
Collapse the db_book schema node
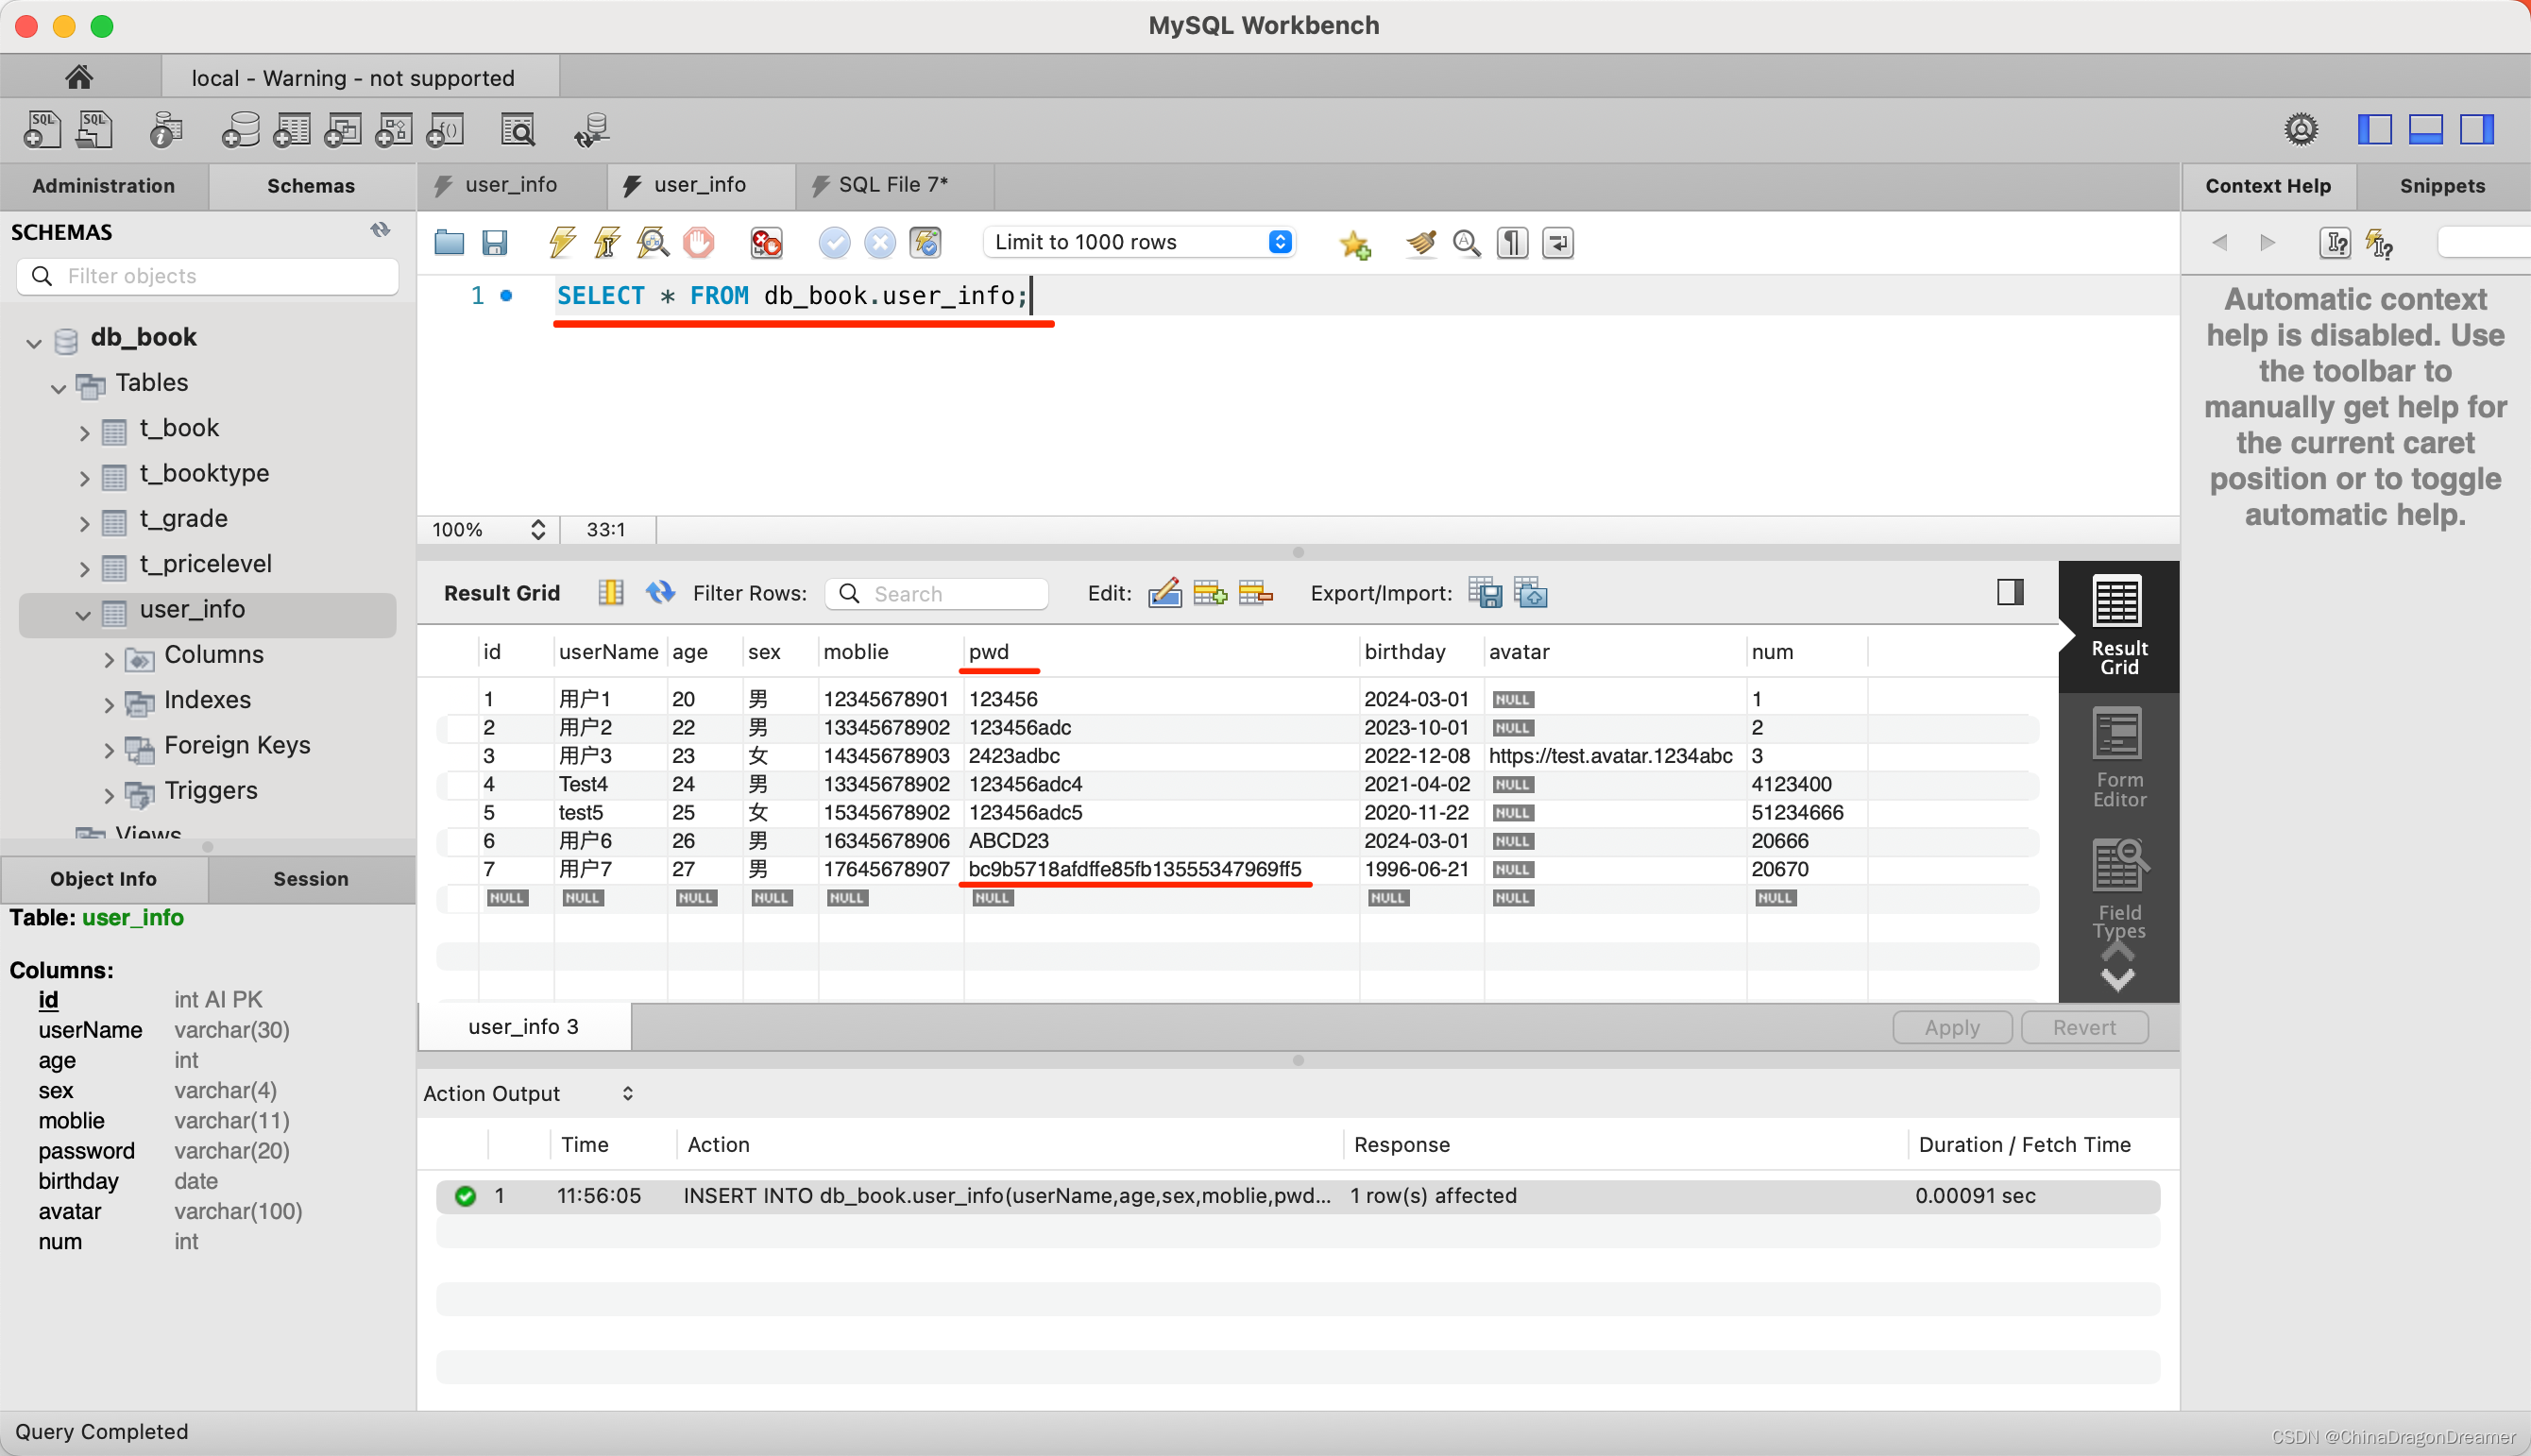(34, 343)
